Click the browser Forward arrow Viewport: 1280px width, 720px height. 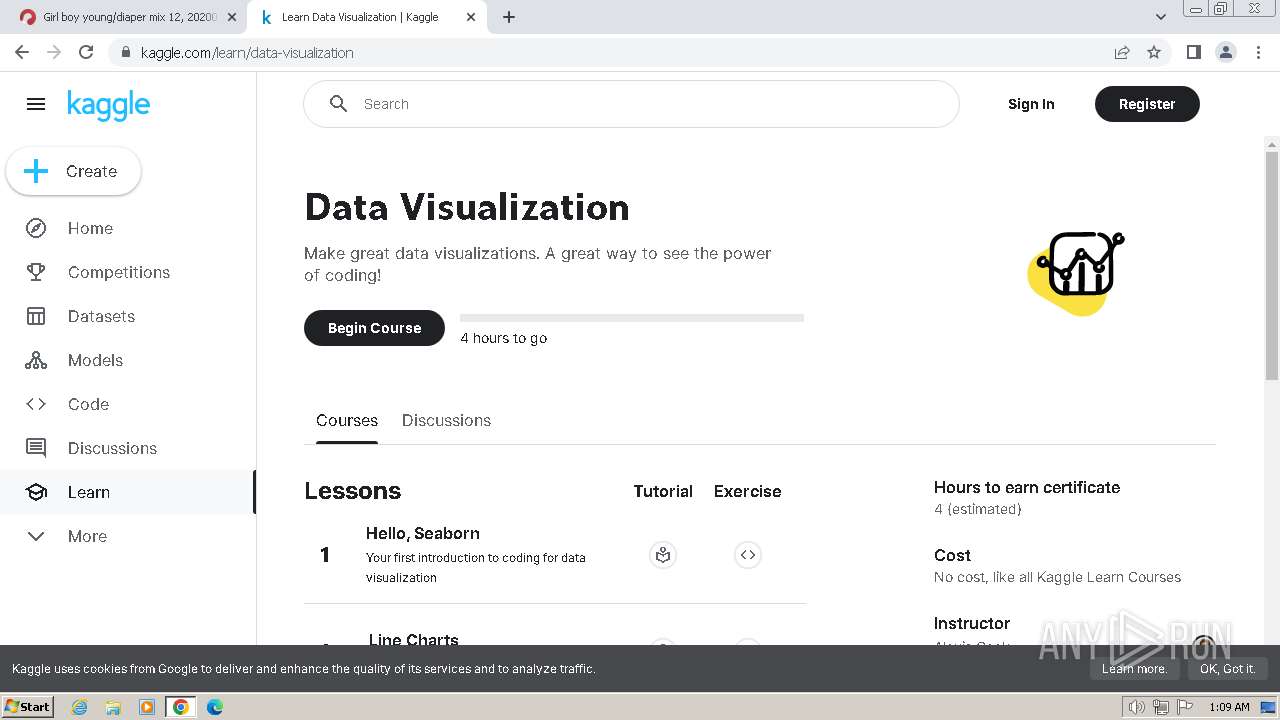coord(54,52)
